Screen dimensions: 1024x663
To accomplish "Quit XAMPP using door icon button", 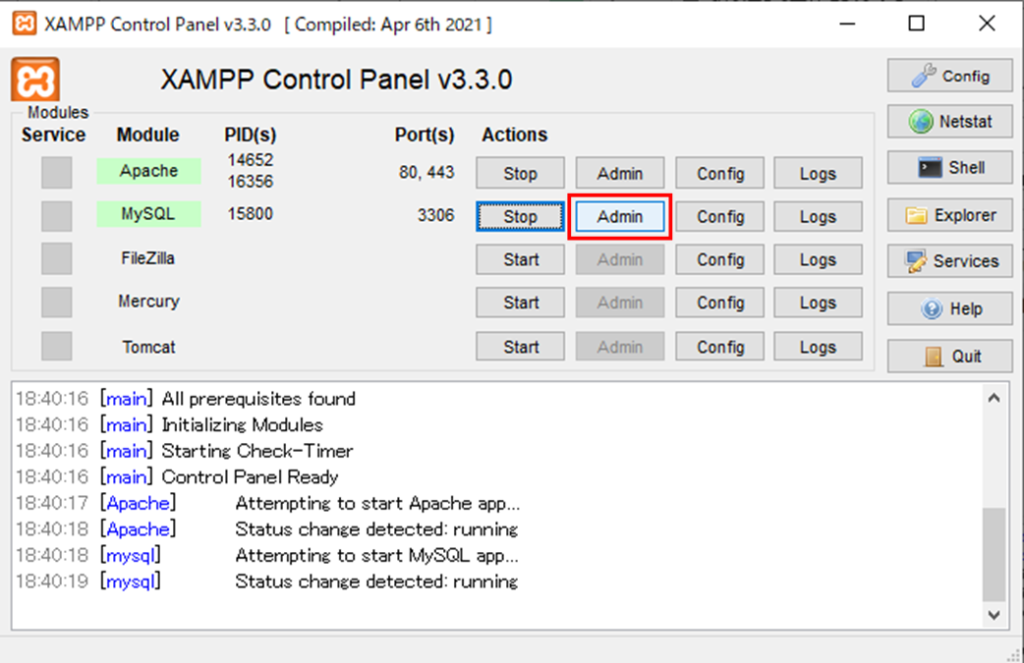I will [950, 356].
